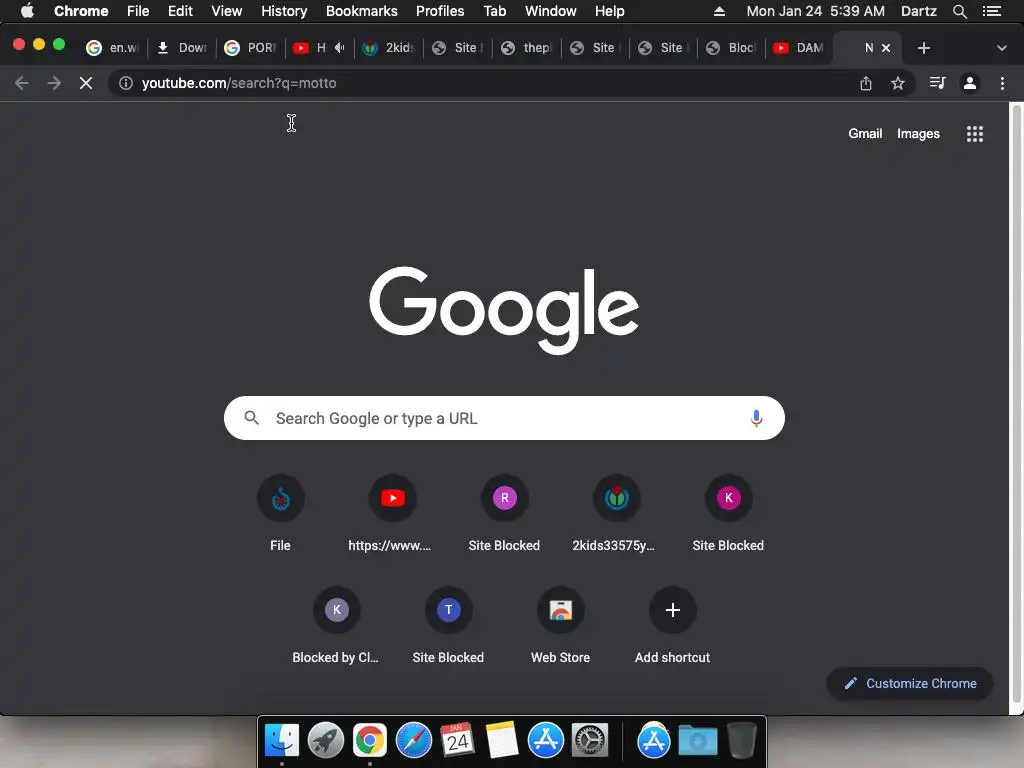The width and height of the screenshot is (1024, 768).
Task: Add a new shortcut tile
Action: (672, 626)
